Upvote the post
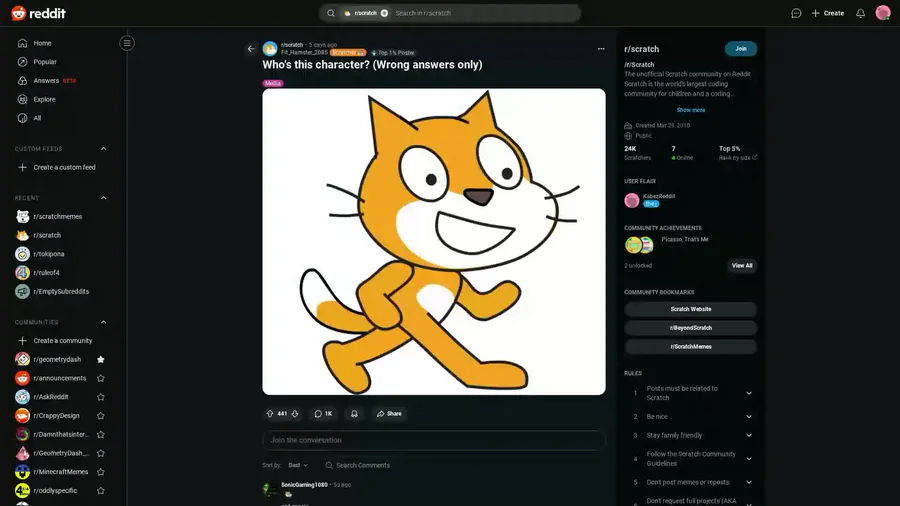The image size is (900, 506). pos(270,414)
